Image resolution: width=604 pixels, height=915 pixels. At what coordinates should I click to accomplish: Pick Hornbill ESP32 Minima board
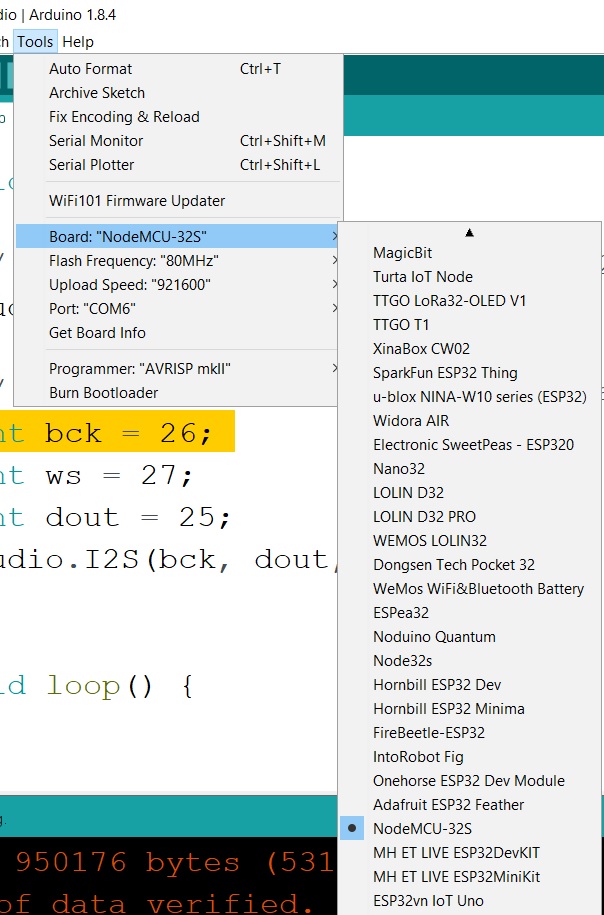click(469, 708)
